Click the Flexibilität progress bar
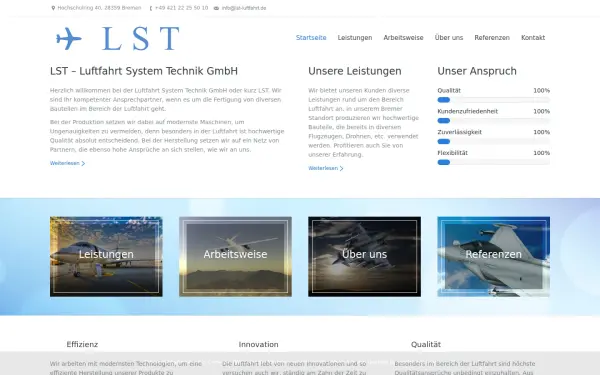Image resolution: width=600 pixels, height=375 pixels. click(494, 162)
